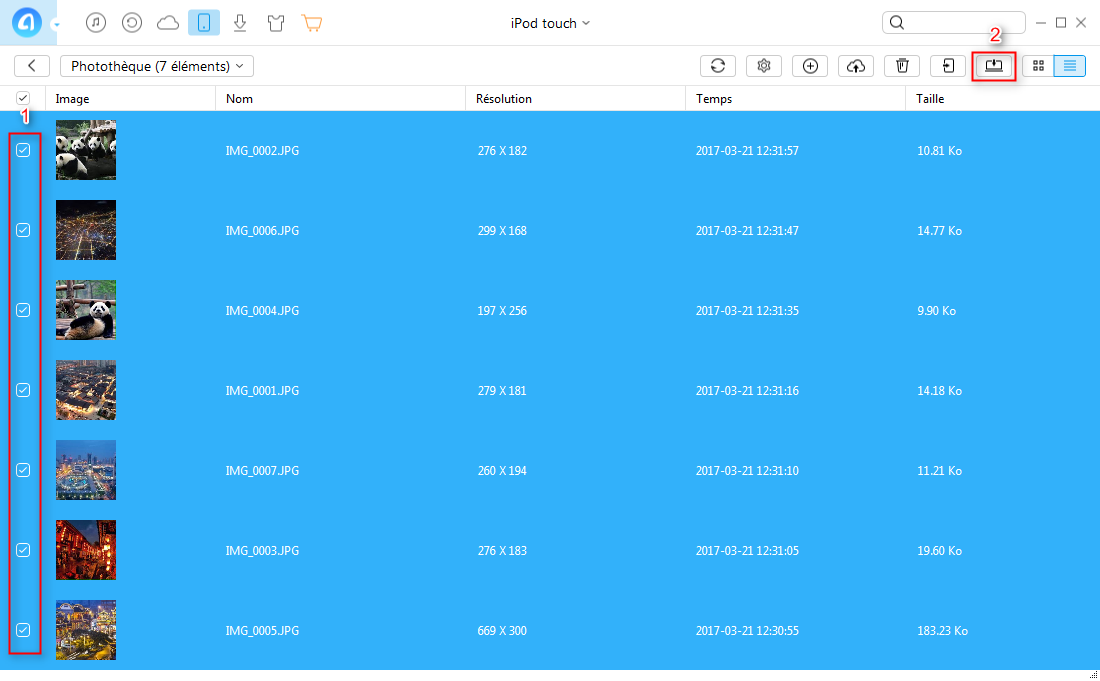This screenshot has height=681, width=1100.
Task: Open the iCloud content icon
Action: pyautogui.click(x=168, y=23)
